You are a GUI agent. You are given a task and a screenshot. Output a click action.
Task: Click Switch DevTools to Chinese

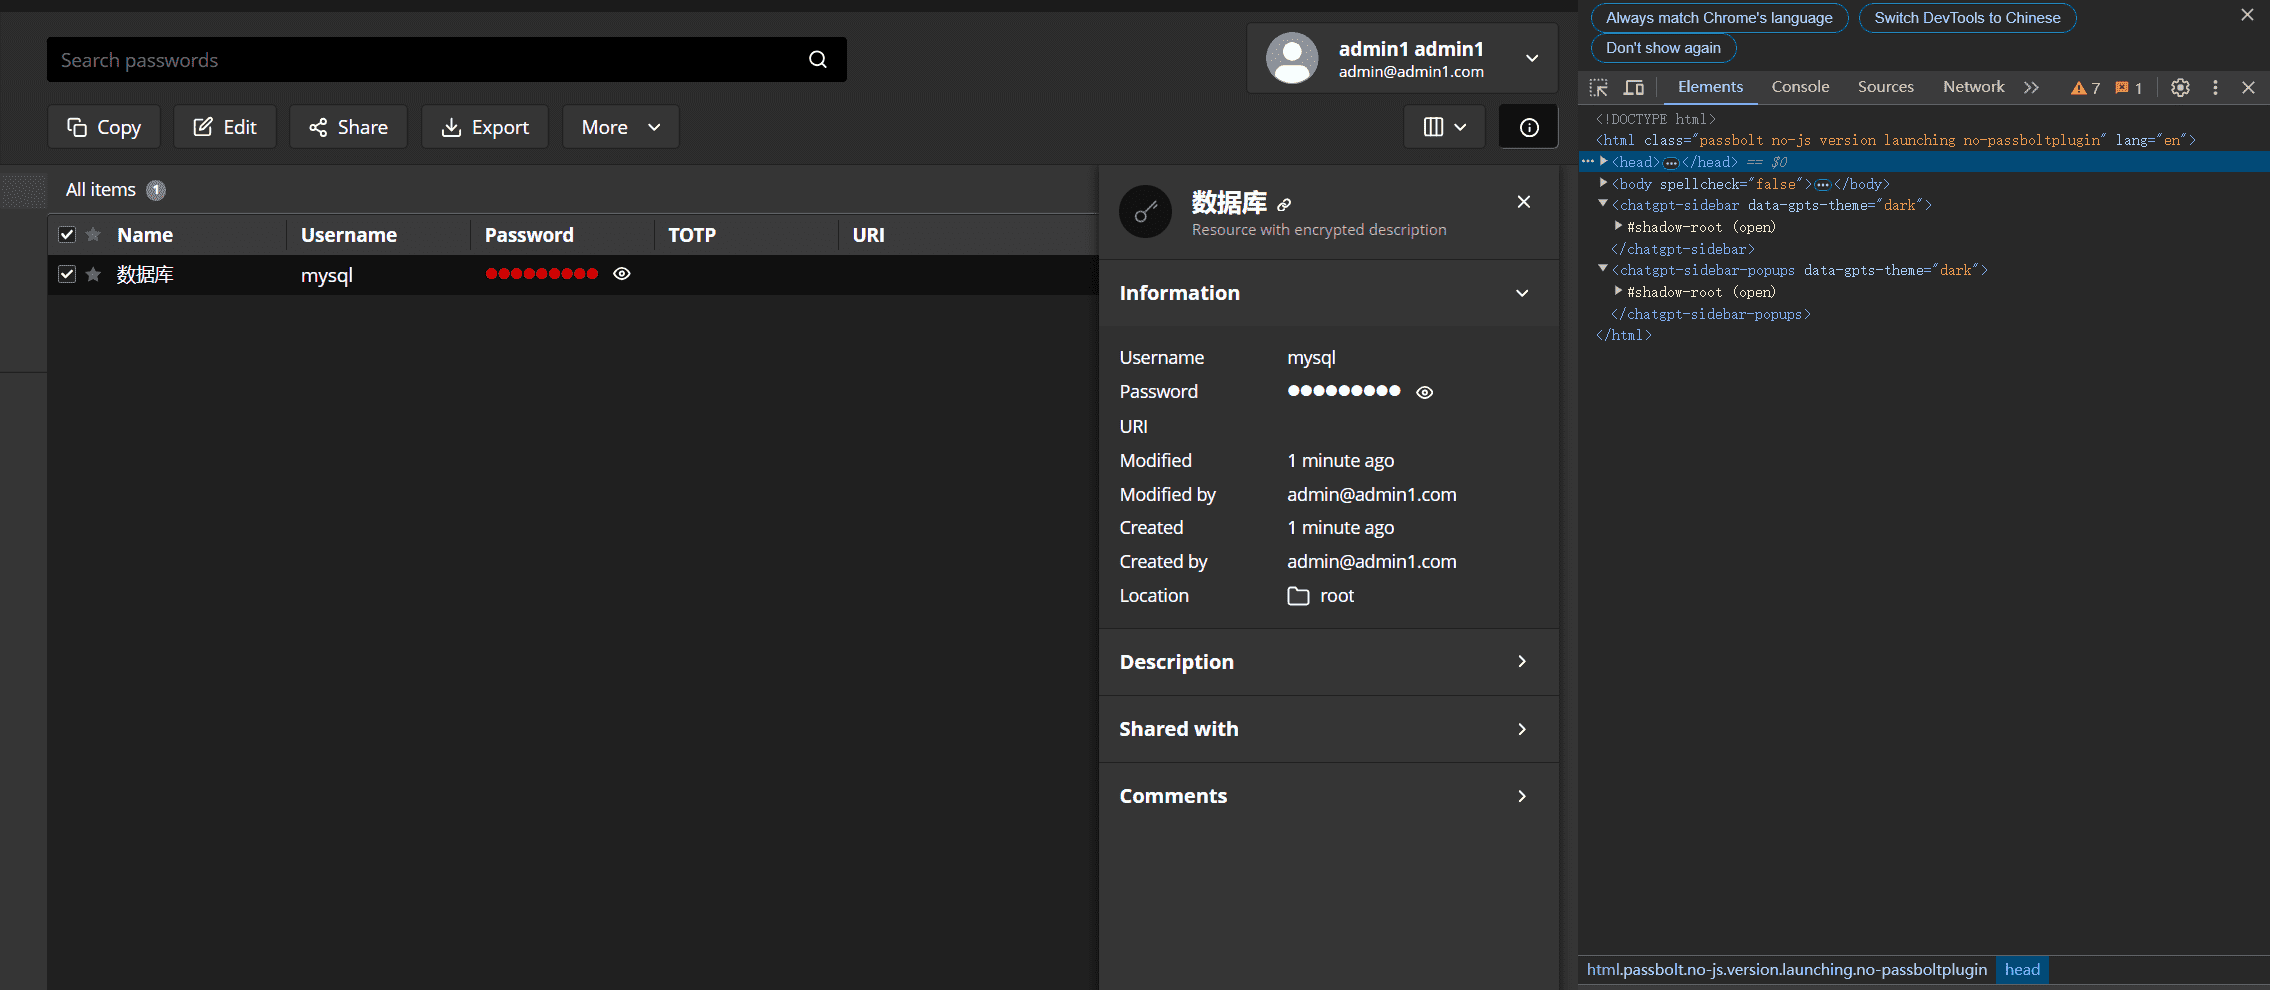point(1967,18)
